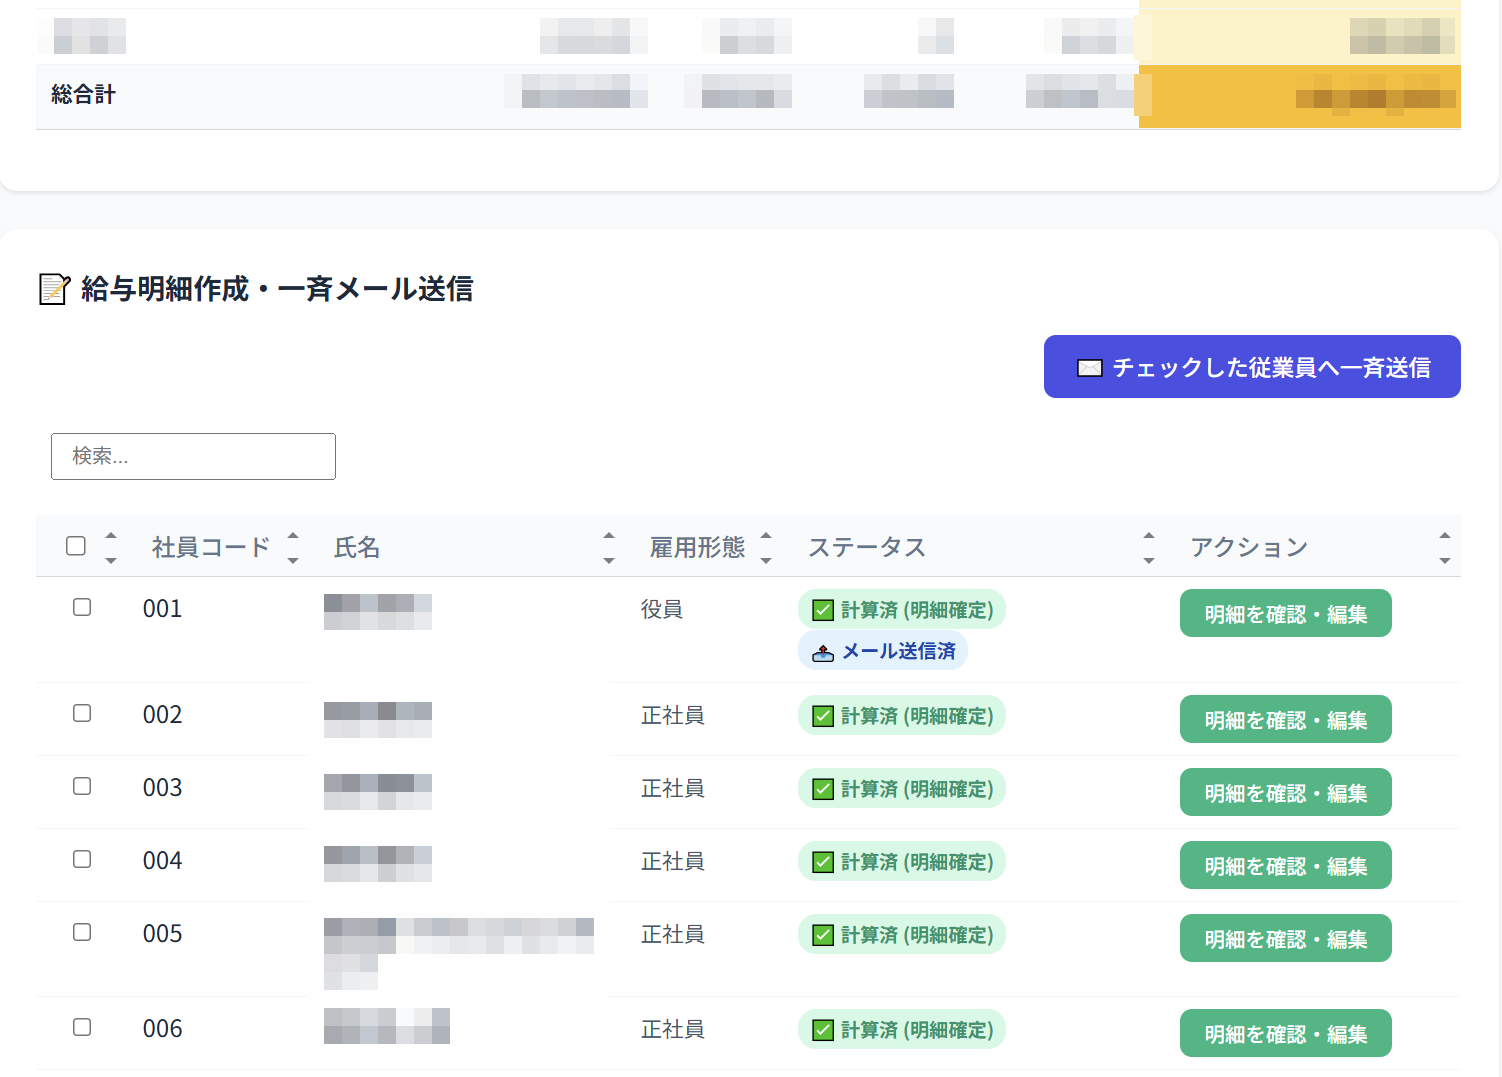Check the checkbox for employee 005
The width and height of the screenshot is (1502, 1077).
coord(81,932)
